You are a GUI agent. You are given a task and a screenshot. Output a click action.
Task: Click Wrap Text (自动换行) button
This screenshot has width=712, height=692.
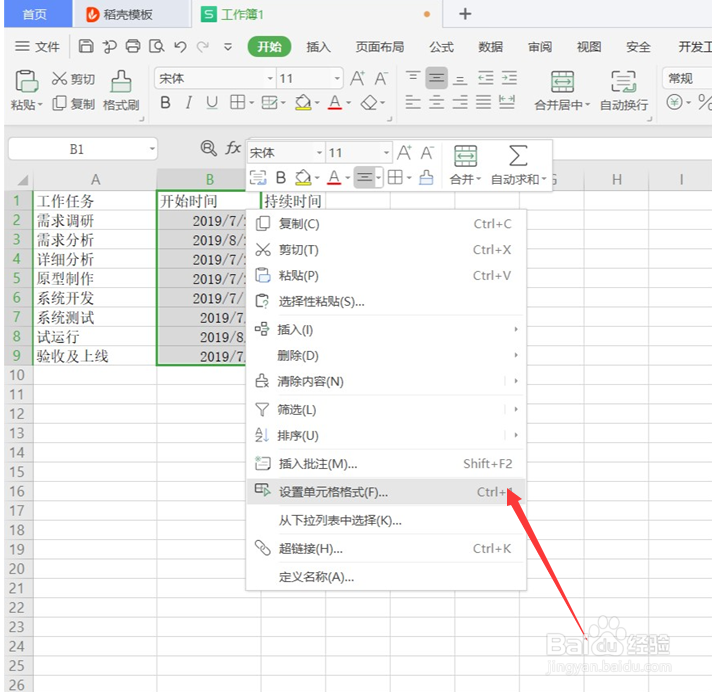624,91
